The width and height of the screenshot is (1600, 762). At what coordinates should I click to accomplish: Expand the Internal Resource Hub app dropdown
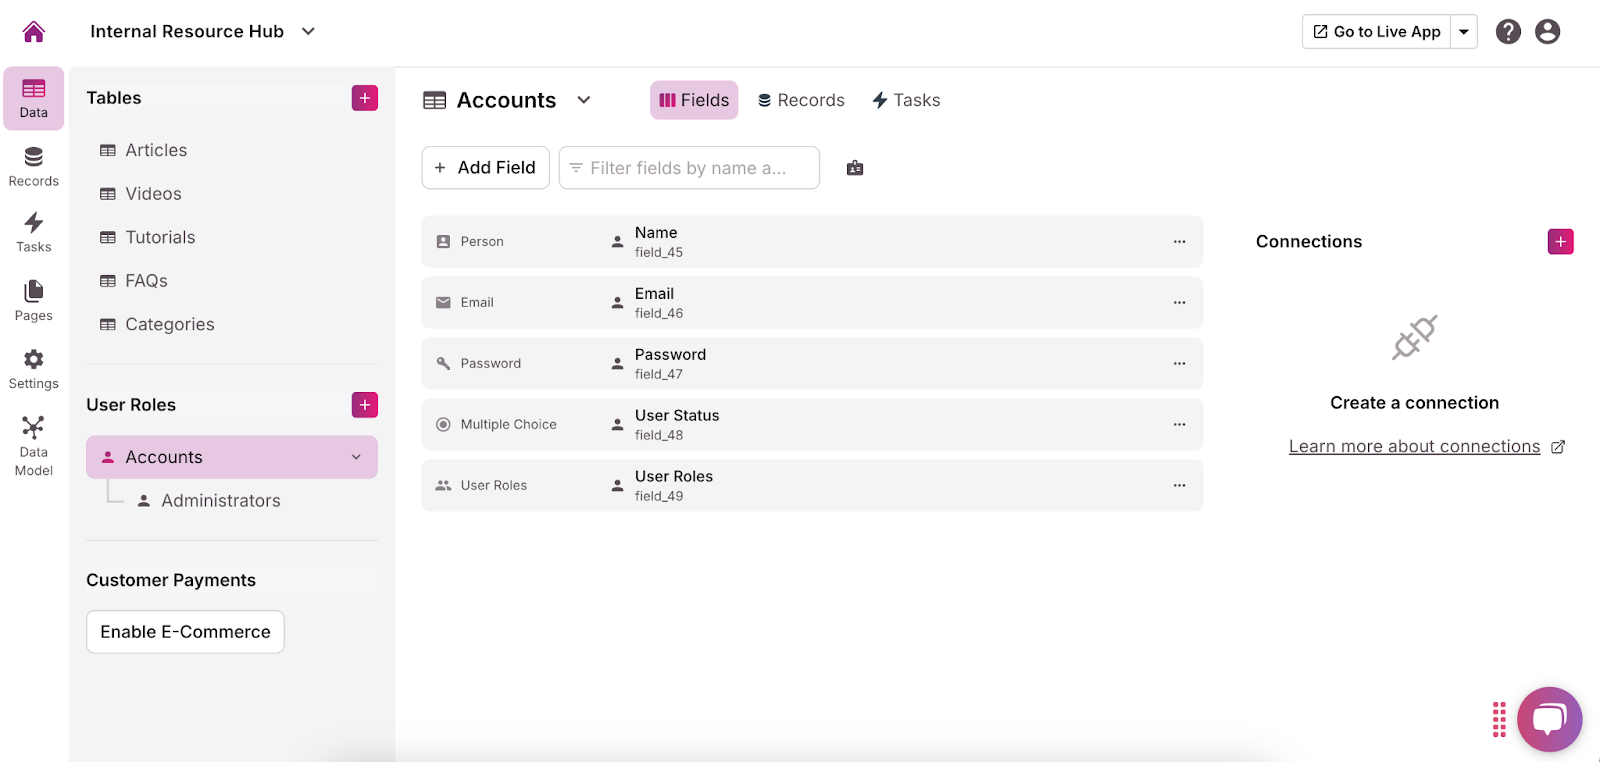(308, 32)
